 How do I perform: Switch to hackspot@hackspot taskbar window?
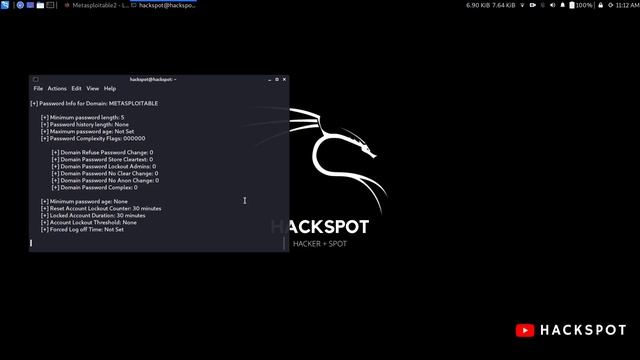point(163,5)
